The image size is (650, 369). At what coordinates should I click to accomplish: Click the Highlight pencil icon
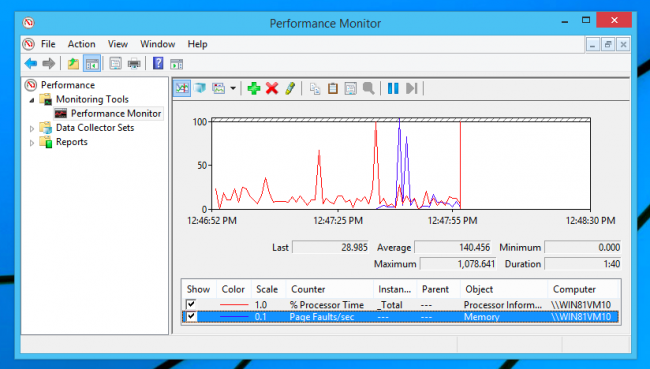tap(290, 88)
